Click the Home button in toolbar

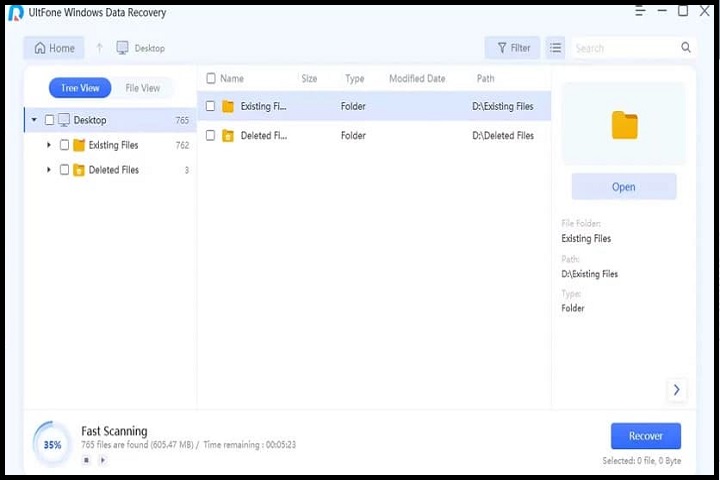point(54,48)
